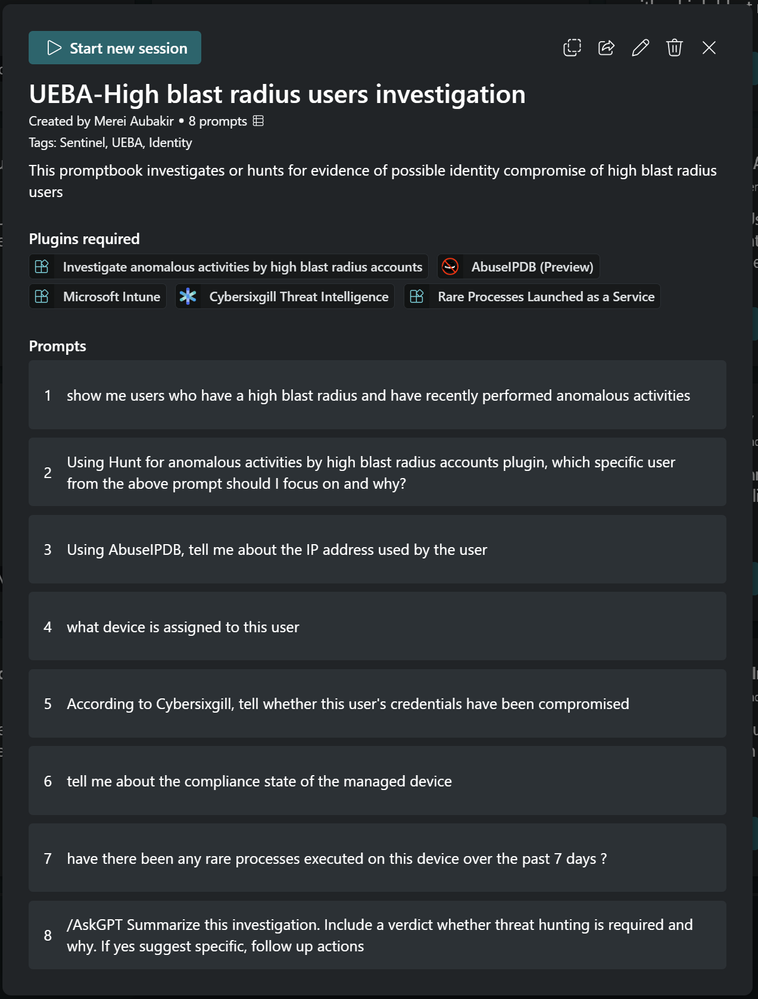Select prompt 2 about which user to focus on
The image size is (758, 999).
378,472
